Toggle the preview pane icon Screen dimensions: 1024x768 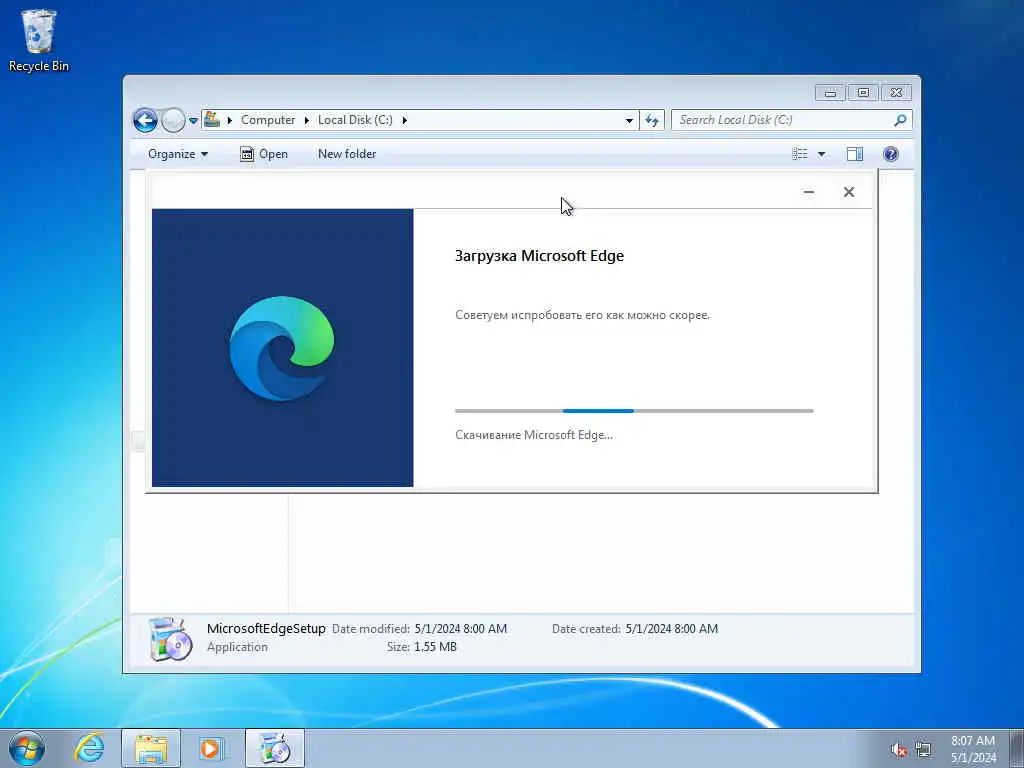(x=855, y=154)
